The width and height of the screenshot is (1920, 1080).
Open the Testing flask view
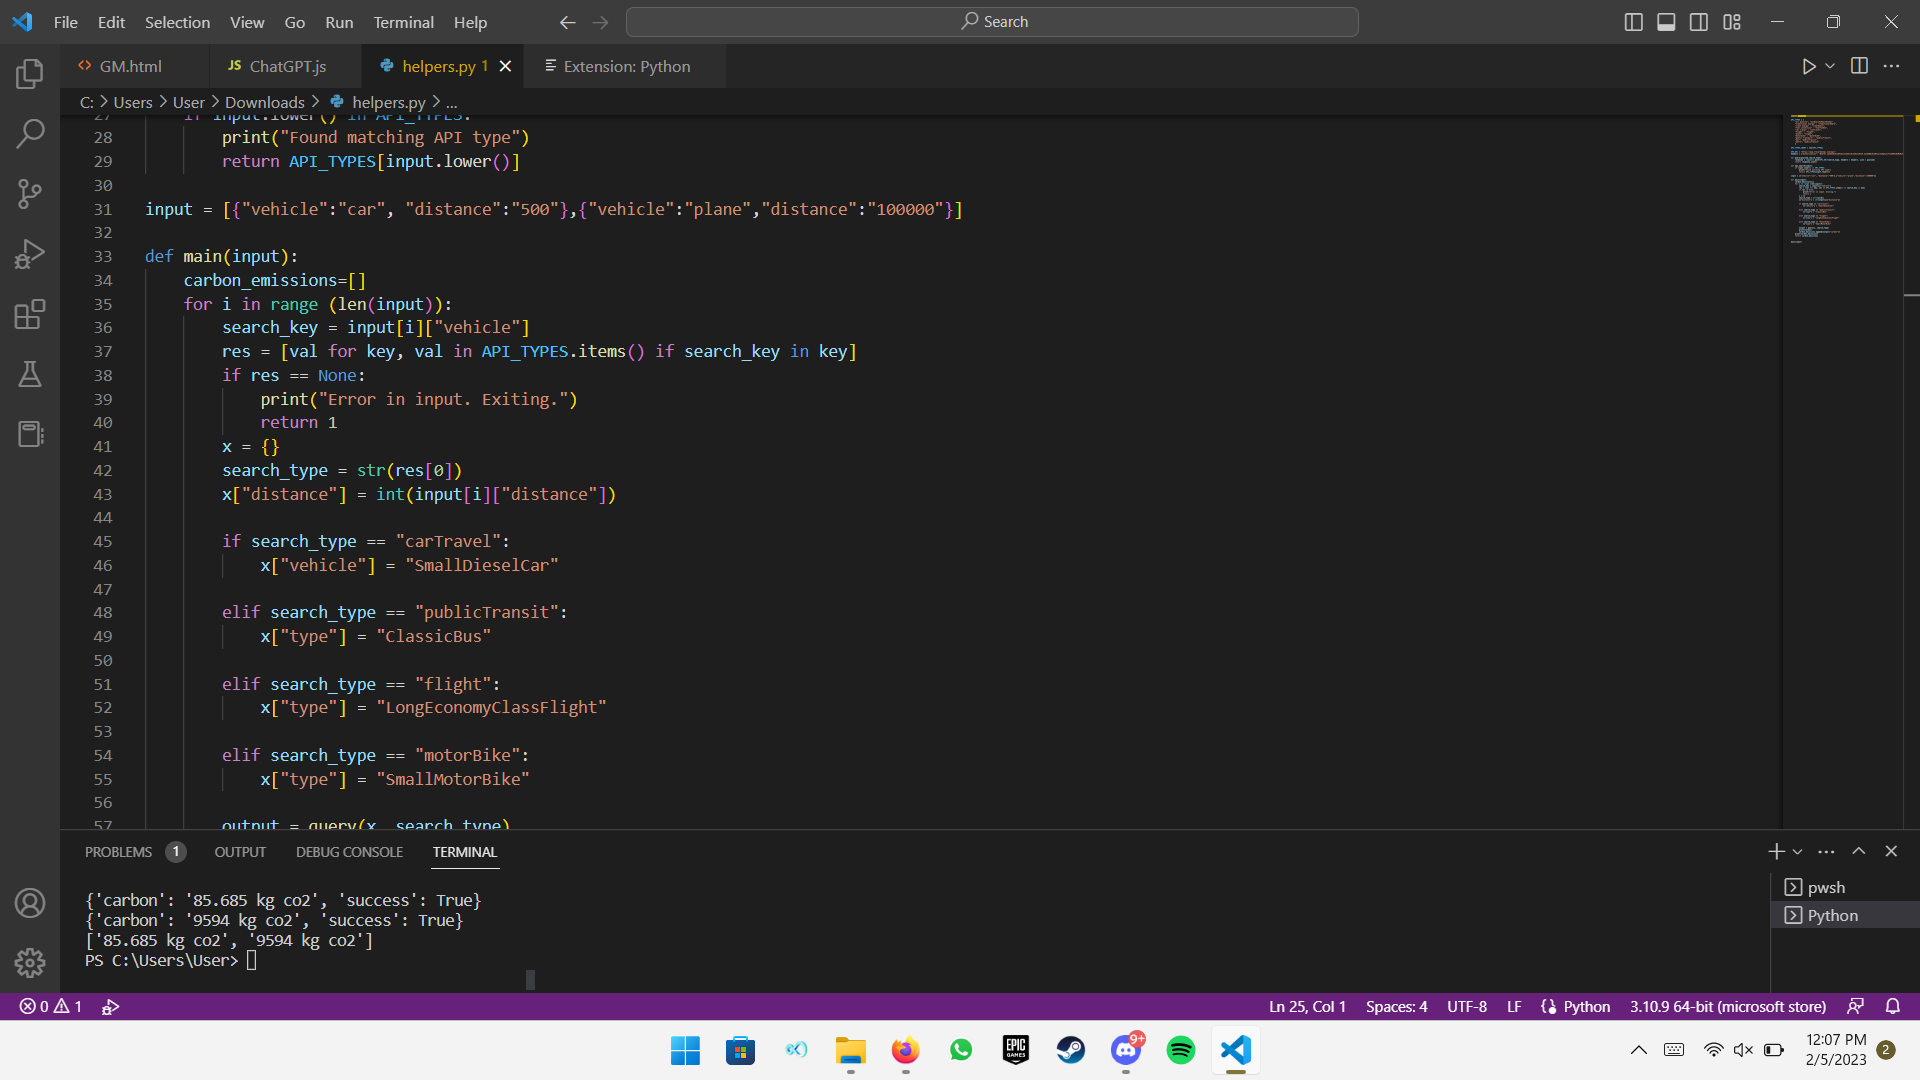tap(30, 374)
